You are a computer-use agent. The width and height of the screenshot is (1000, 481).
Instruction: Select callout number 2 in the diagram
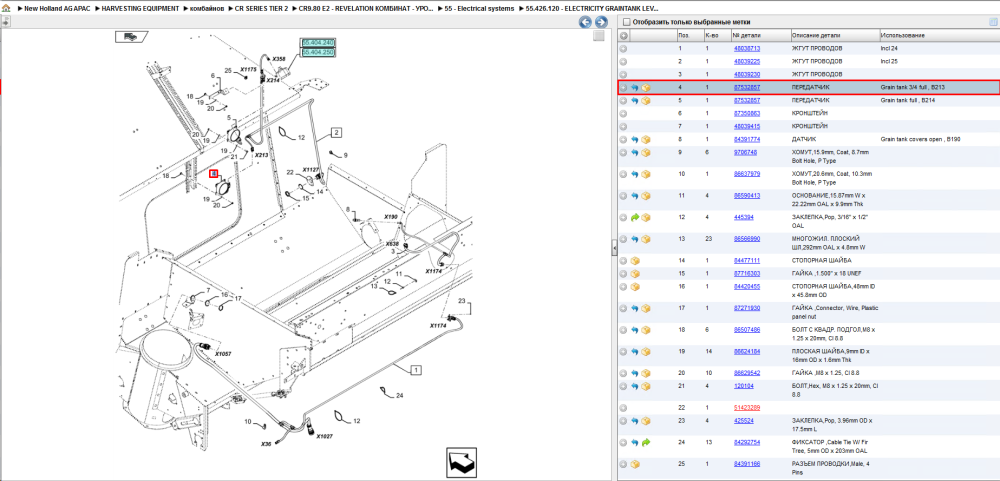coord(337,133)
